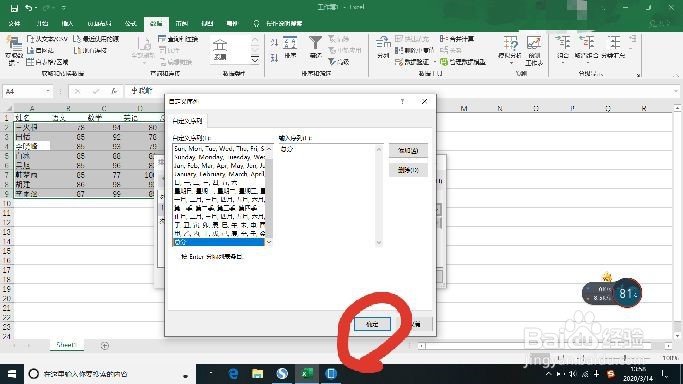The width and height of the screenshot is (683, 384).
Task: Open the File tab
Action: coord(14,24)
